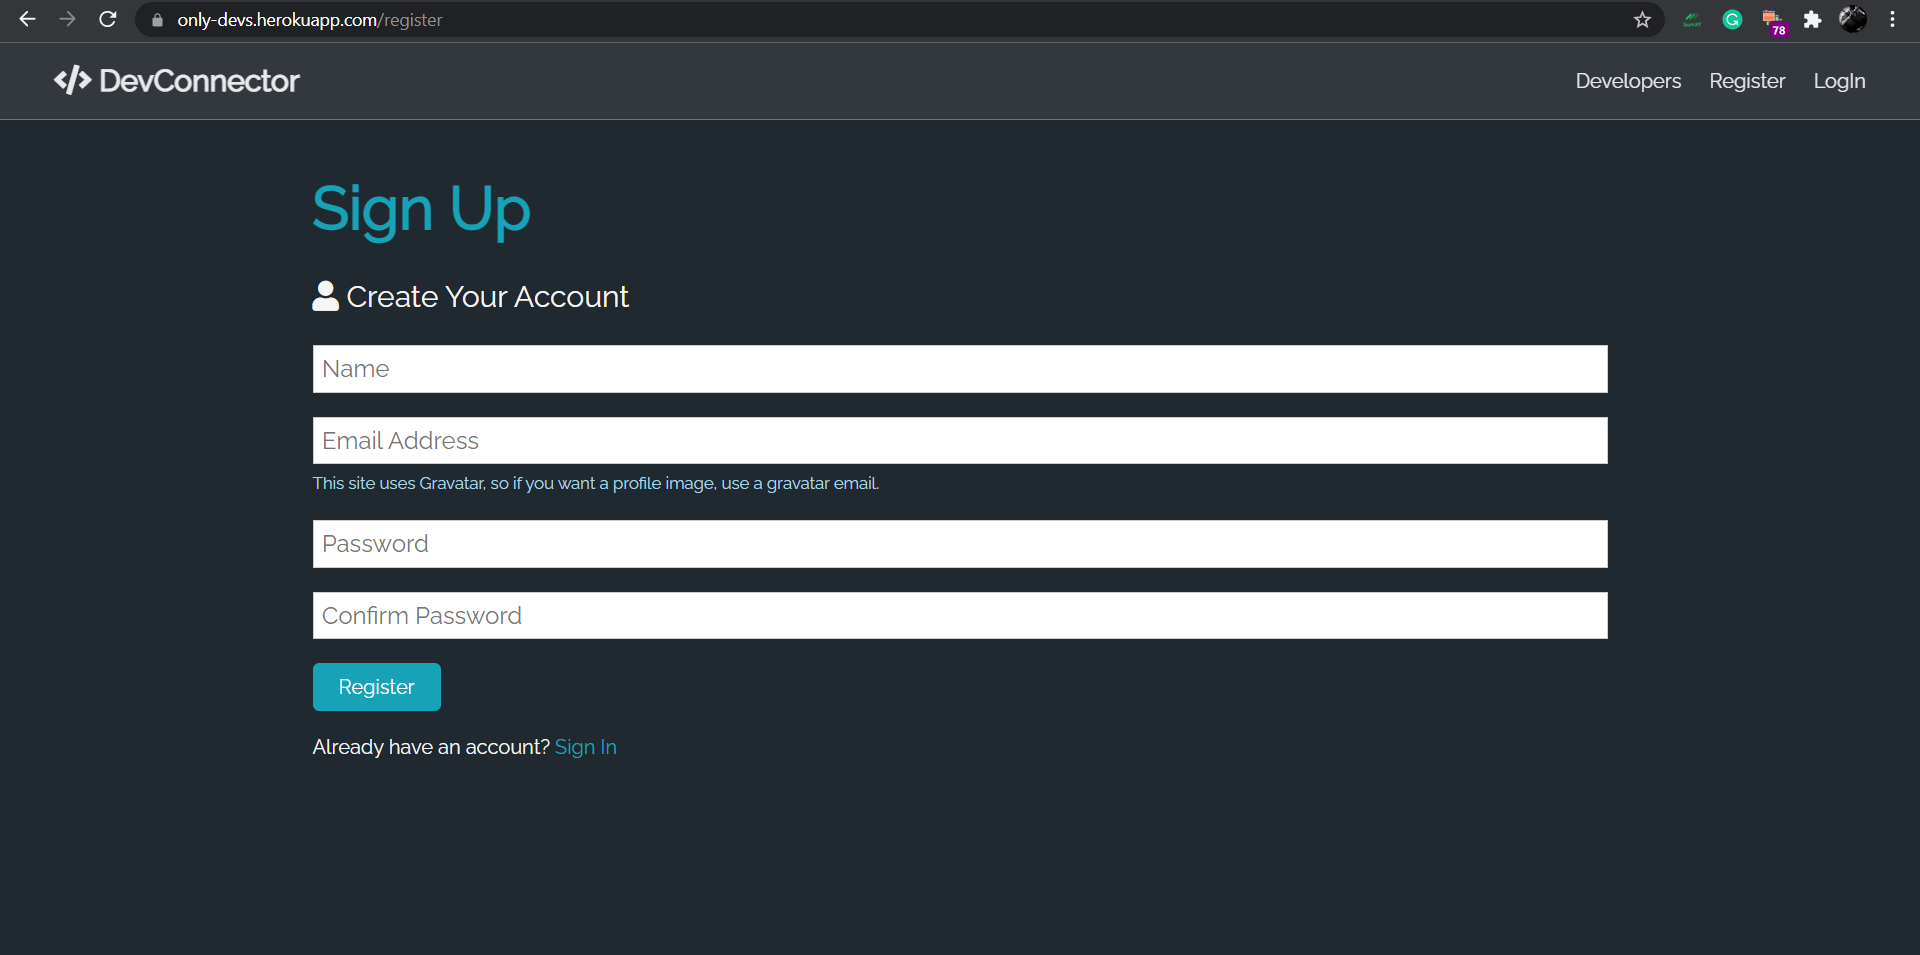Open Chrome three-dot menu
Image resolution: width=1920 pixels, height=955 pixels.
coord(1892,20)
